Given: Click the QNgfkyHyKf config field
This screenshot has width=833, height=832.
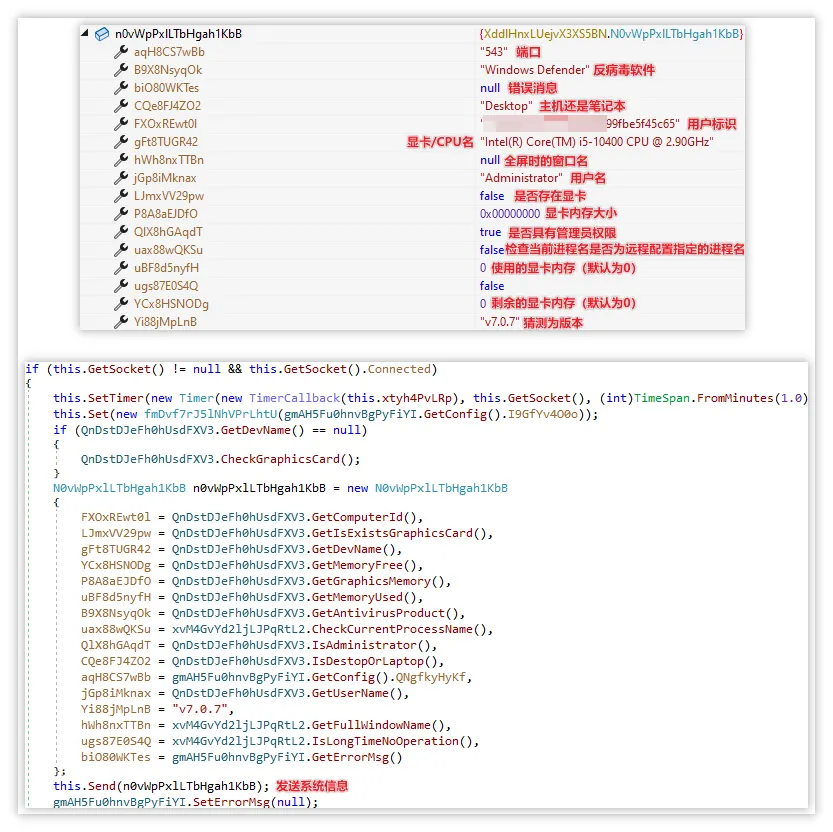Looking at the screenshot, I should coord(430,677).
